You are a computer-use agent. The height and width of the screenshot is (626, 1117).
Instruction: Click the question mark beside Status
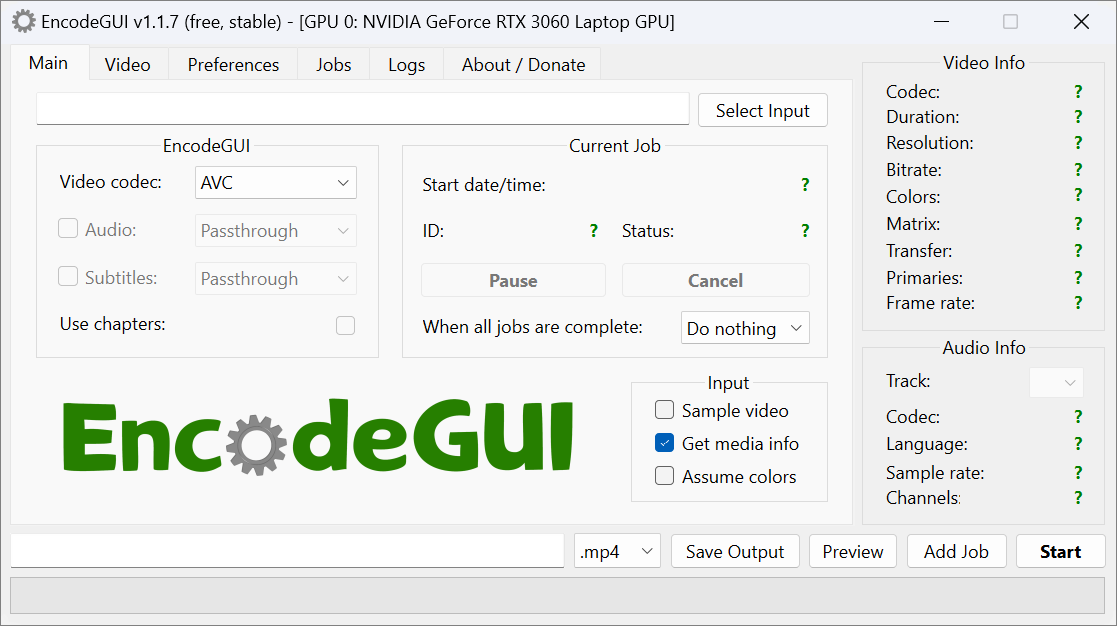pos(805,231)
